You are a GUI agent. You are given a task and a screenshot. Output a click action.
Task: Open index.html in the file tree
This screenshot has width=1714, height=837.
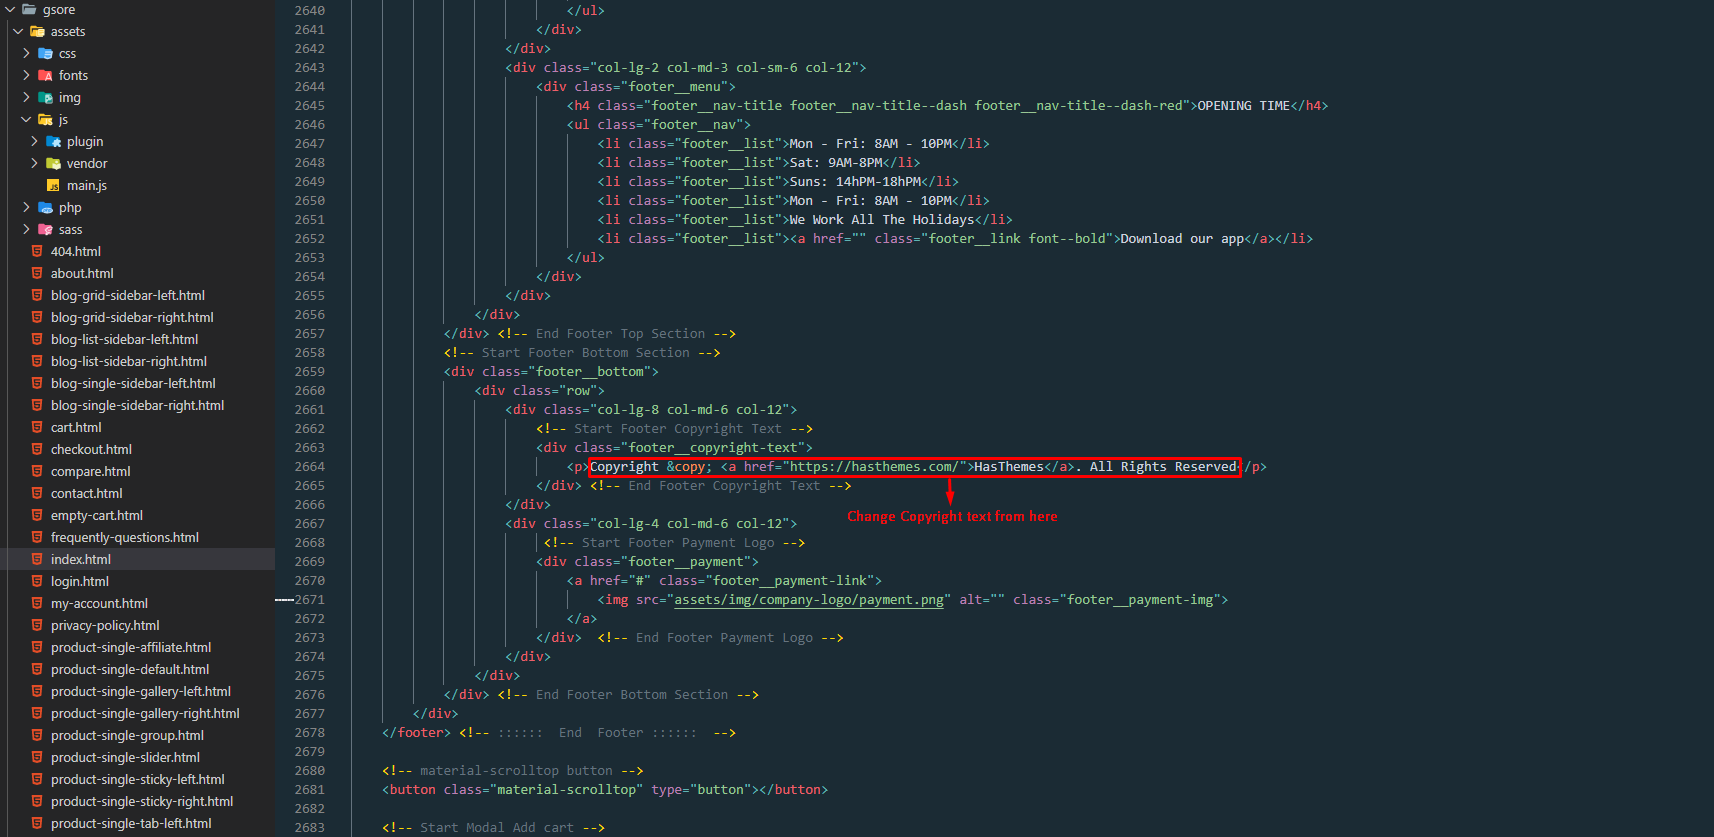pyautogui.click(x=80, y=560)
